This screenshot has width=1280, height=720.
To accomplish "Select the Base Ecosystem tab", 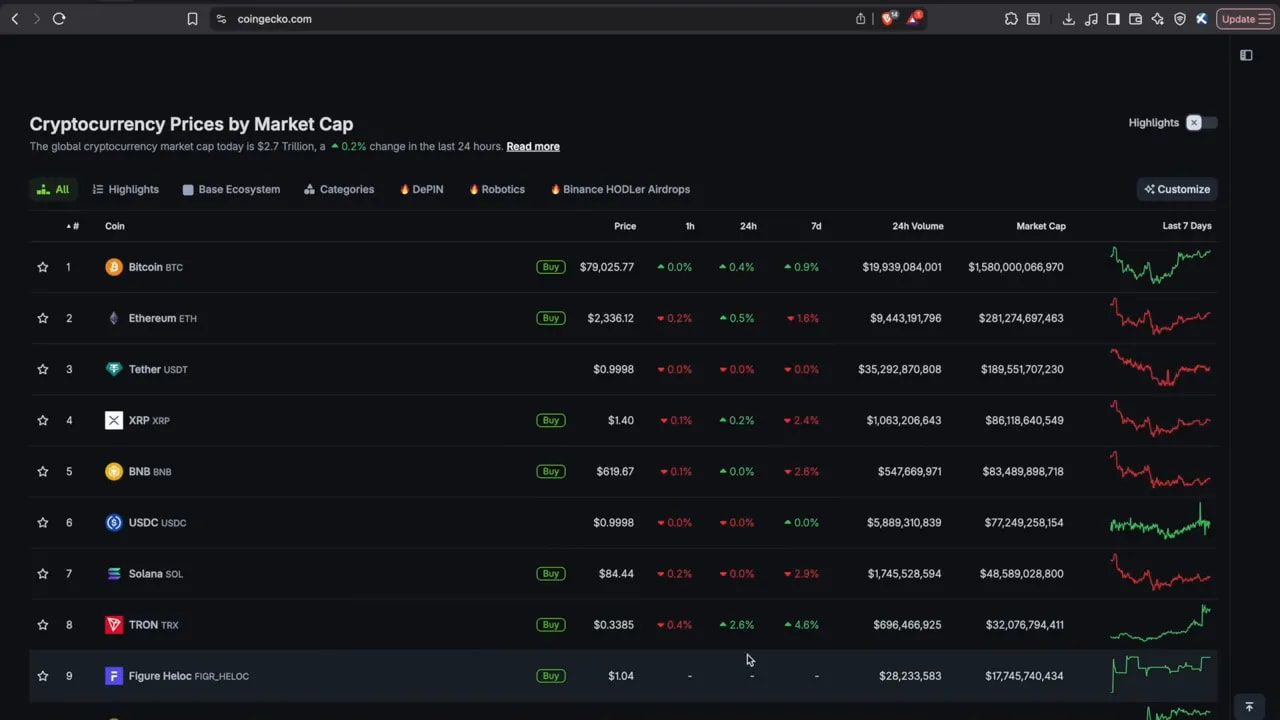I will point(231,189).
